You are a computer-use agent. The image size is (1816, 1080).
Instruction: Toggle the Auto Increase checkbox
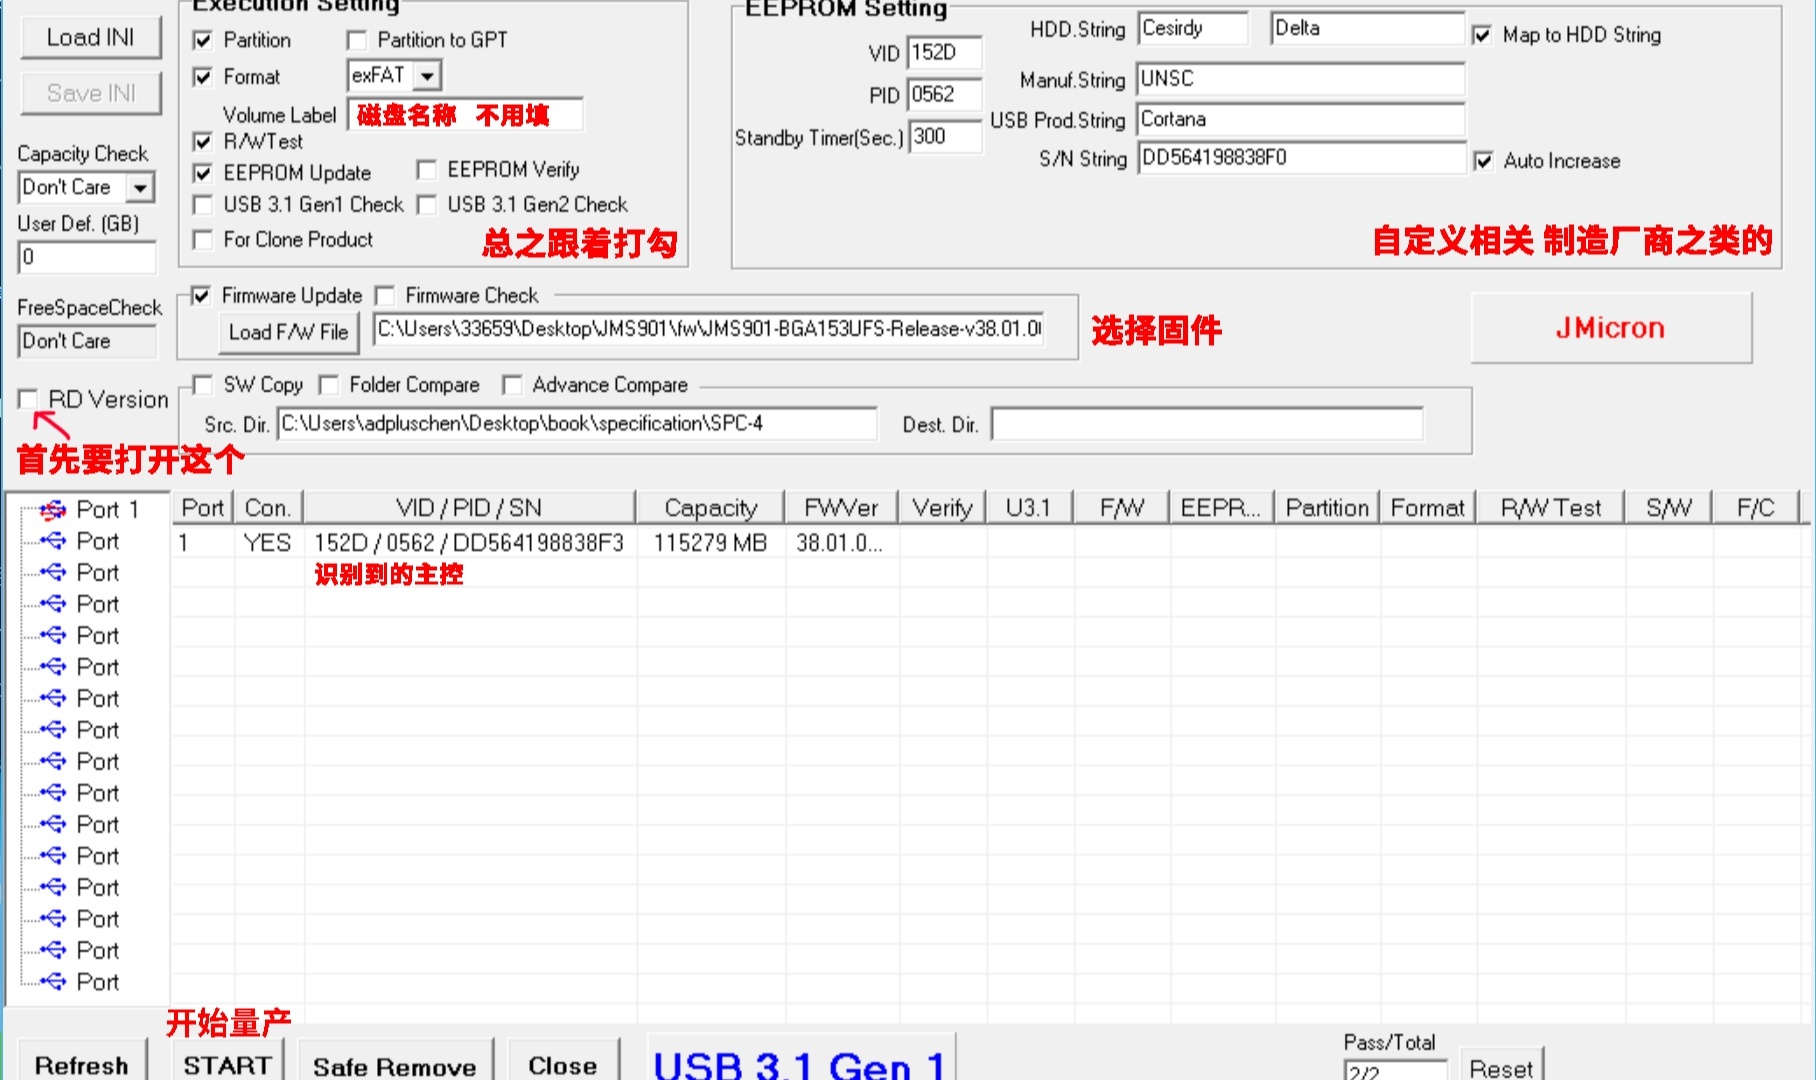(x=1483, y=161)
